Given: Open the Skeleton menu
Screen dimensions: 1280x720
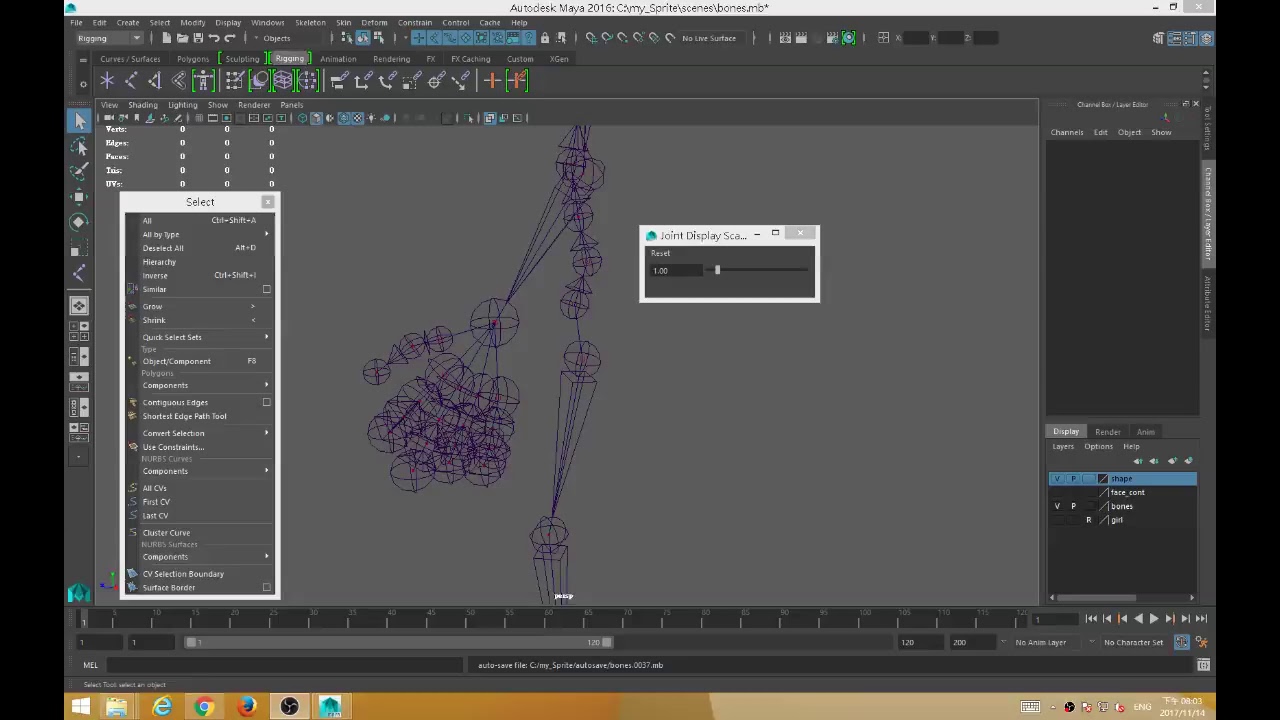Looking at the screenshot, I should [x=310, y=22].
